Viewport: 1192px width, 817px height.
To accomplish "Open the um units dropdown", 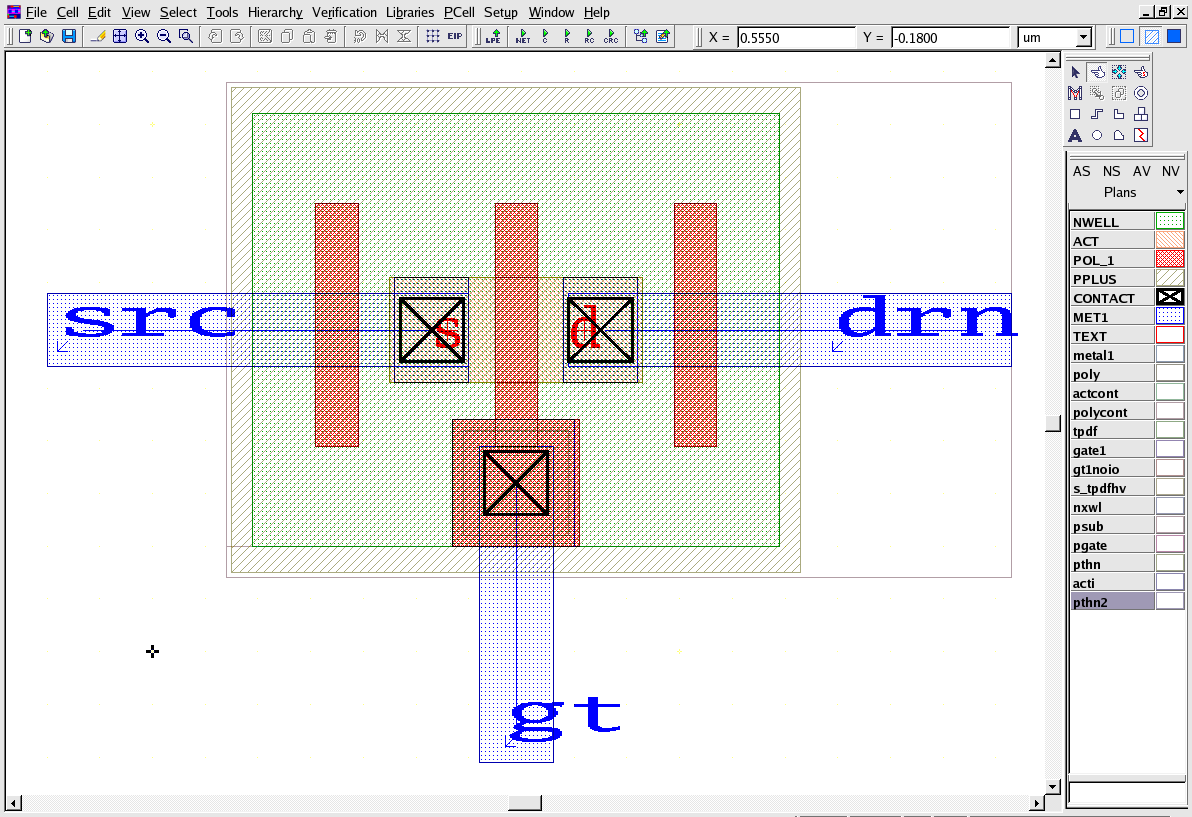I will coord(1083,38).
